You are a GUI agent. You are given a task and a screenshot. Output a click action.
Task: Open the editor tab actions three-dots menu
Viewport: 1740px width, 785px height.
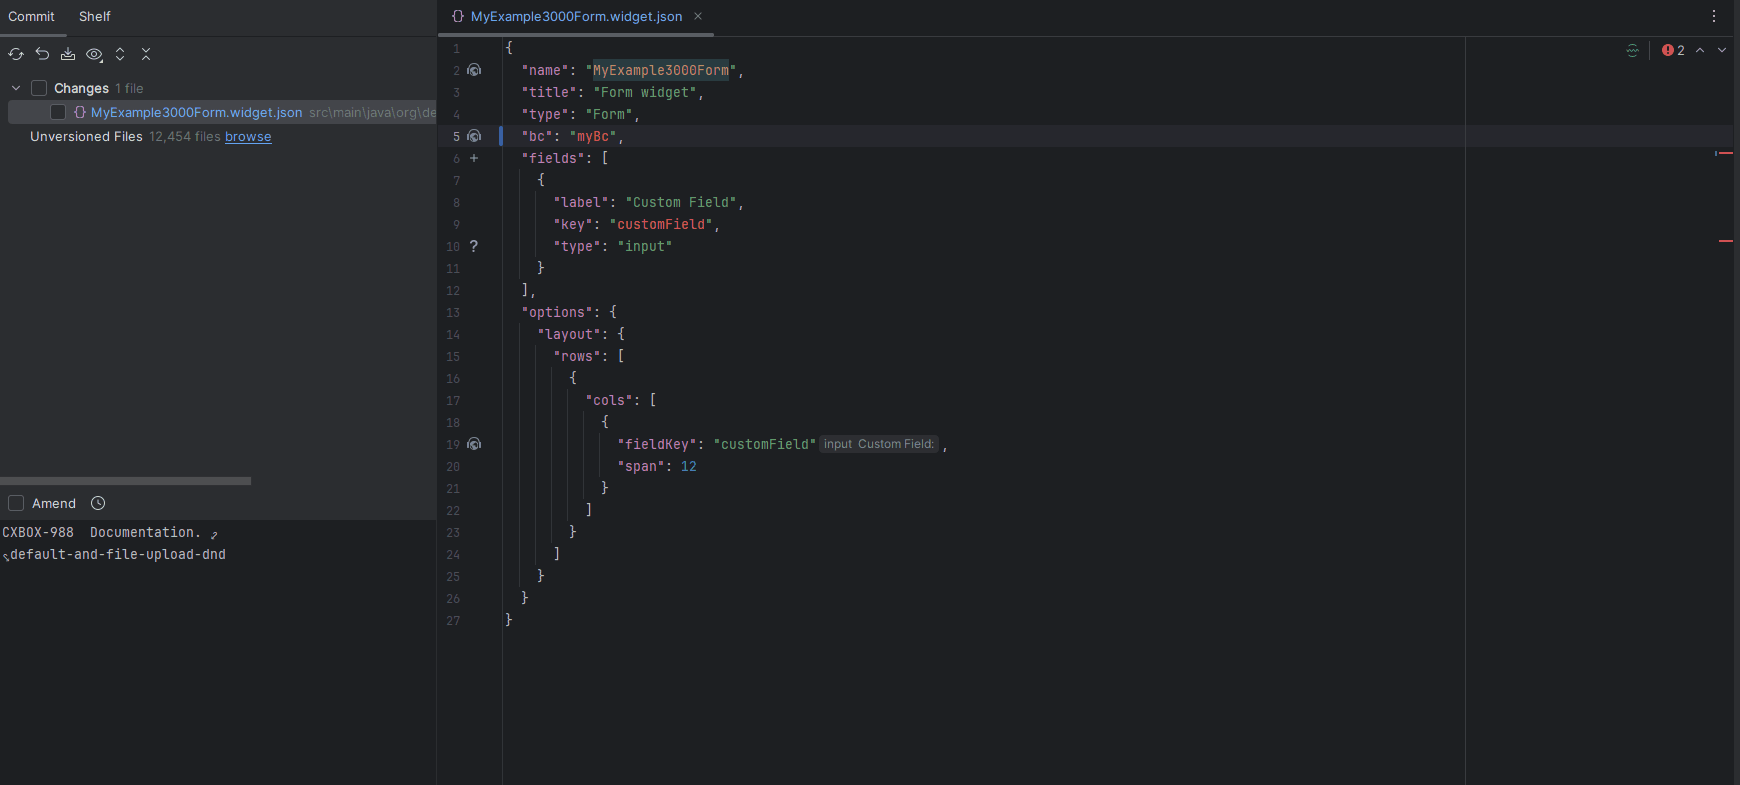tap(1714, 16)
